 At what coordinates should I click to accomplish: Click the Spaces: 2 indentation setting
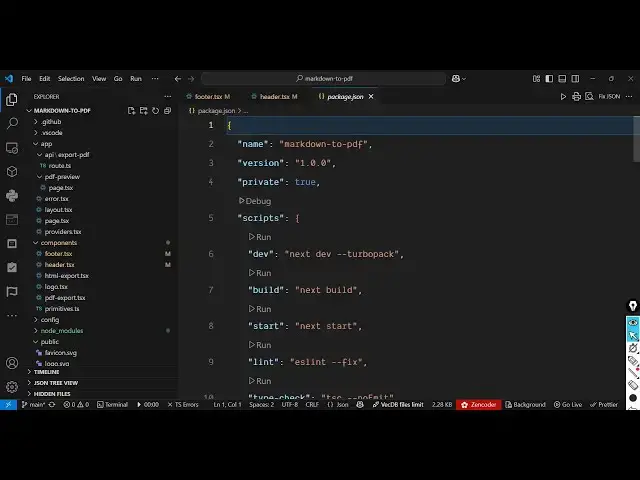(262, 404)
